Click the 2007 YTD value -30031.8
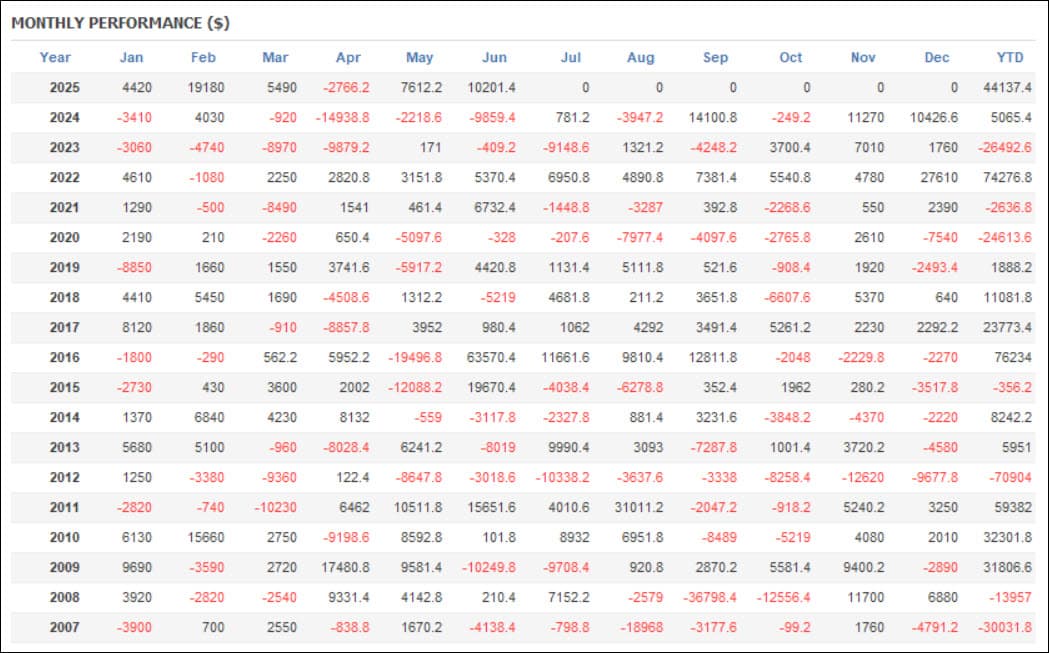 pos(1005,628)
